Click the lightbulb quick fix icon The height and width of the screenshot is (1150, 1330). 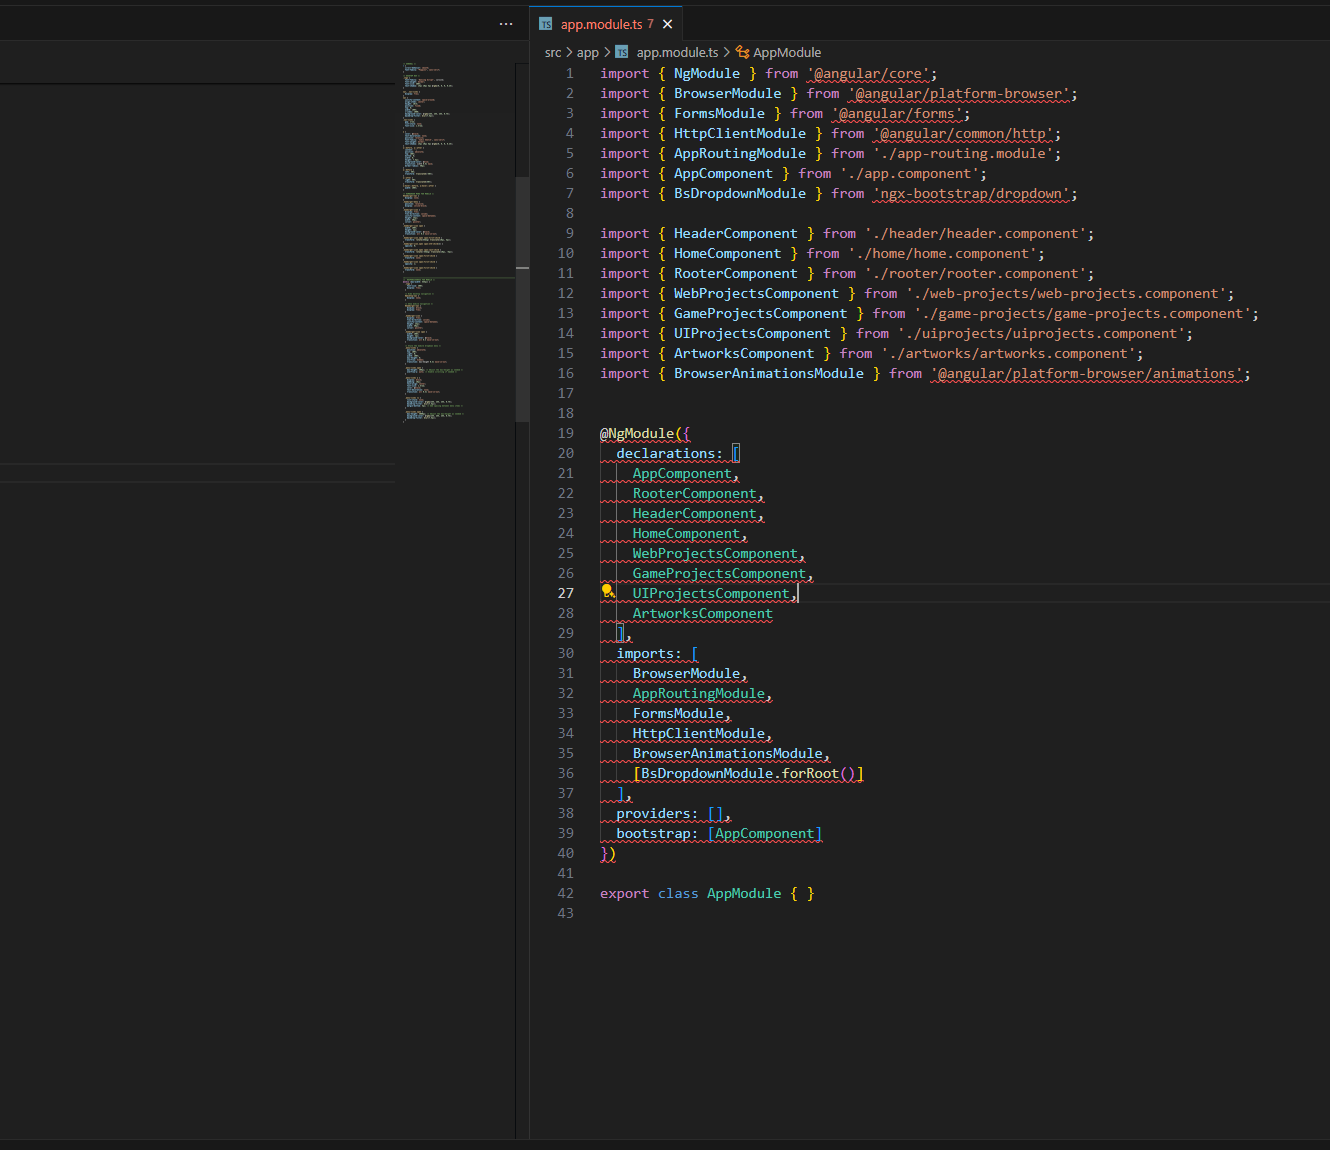coord(607,591)
